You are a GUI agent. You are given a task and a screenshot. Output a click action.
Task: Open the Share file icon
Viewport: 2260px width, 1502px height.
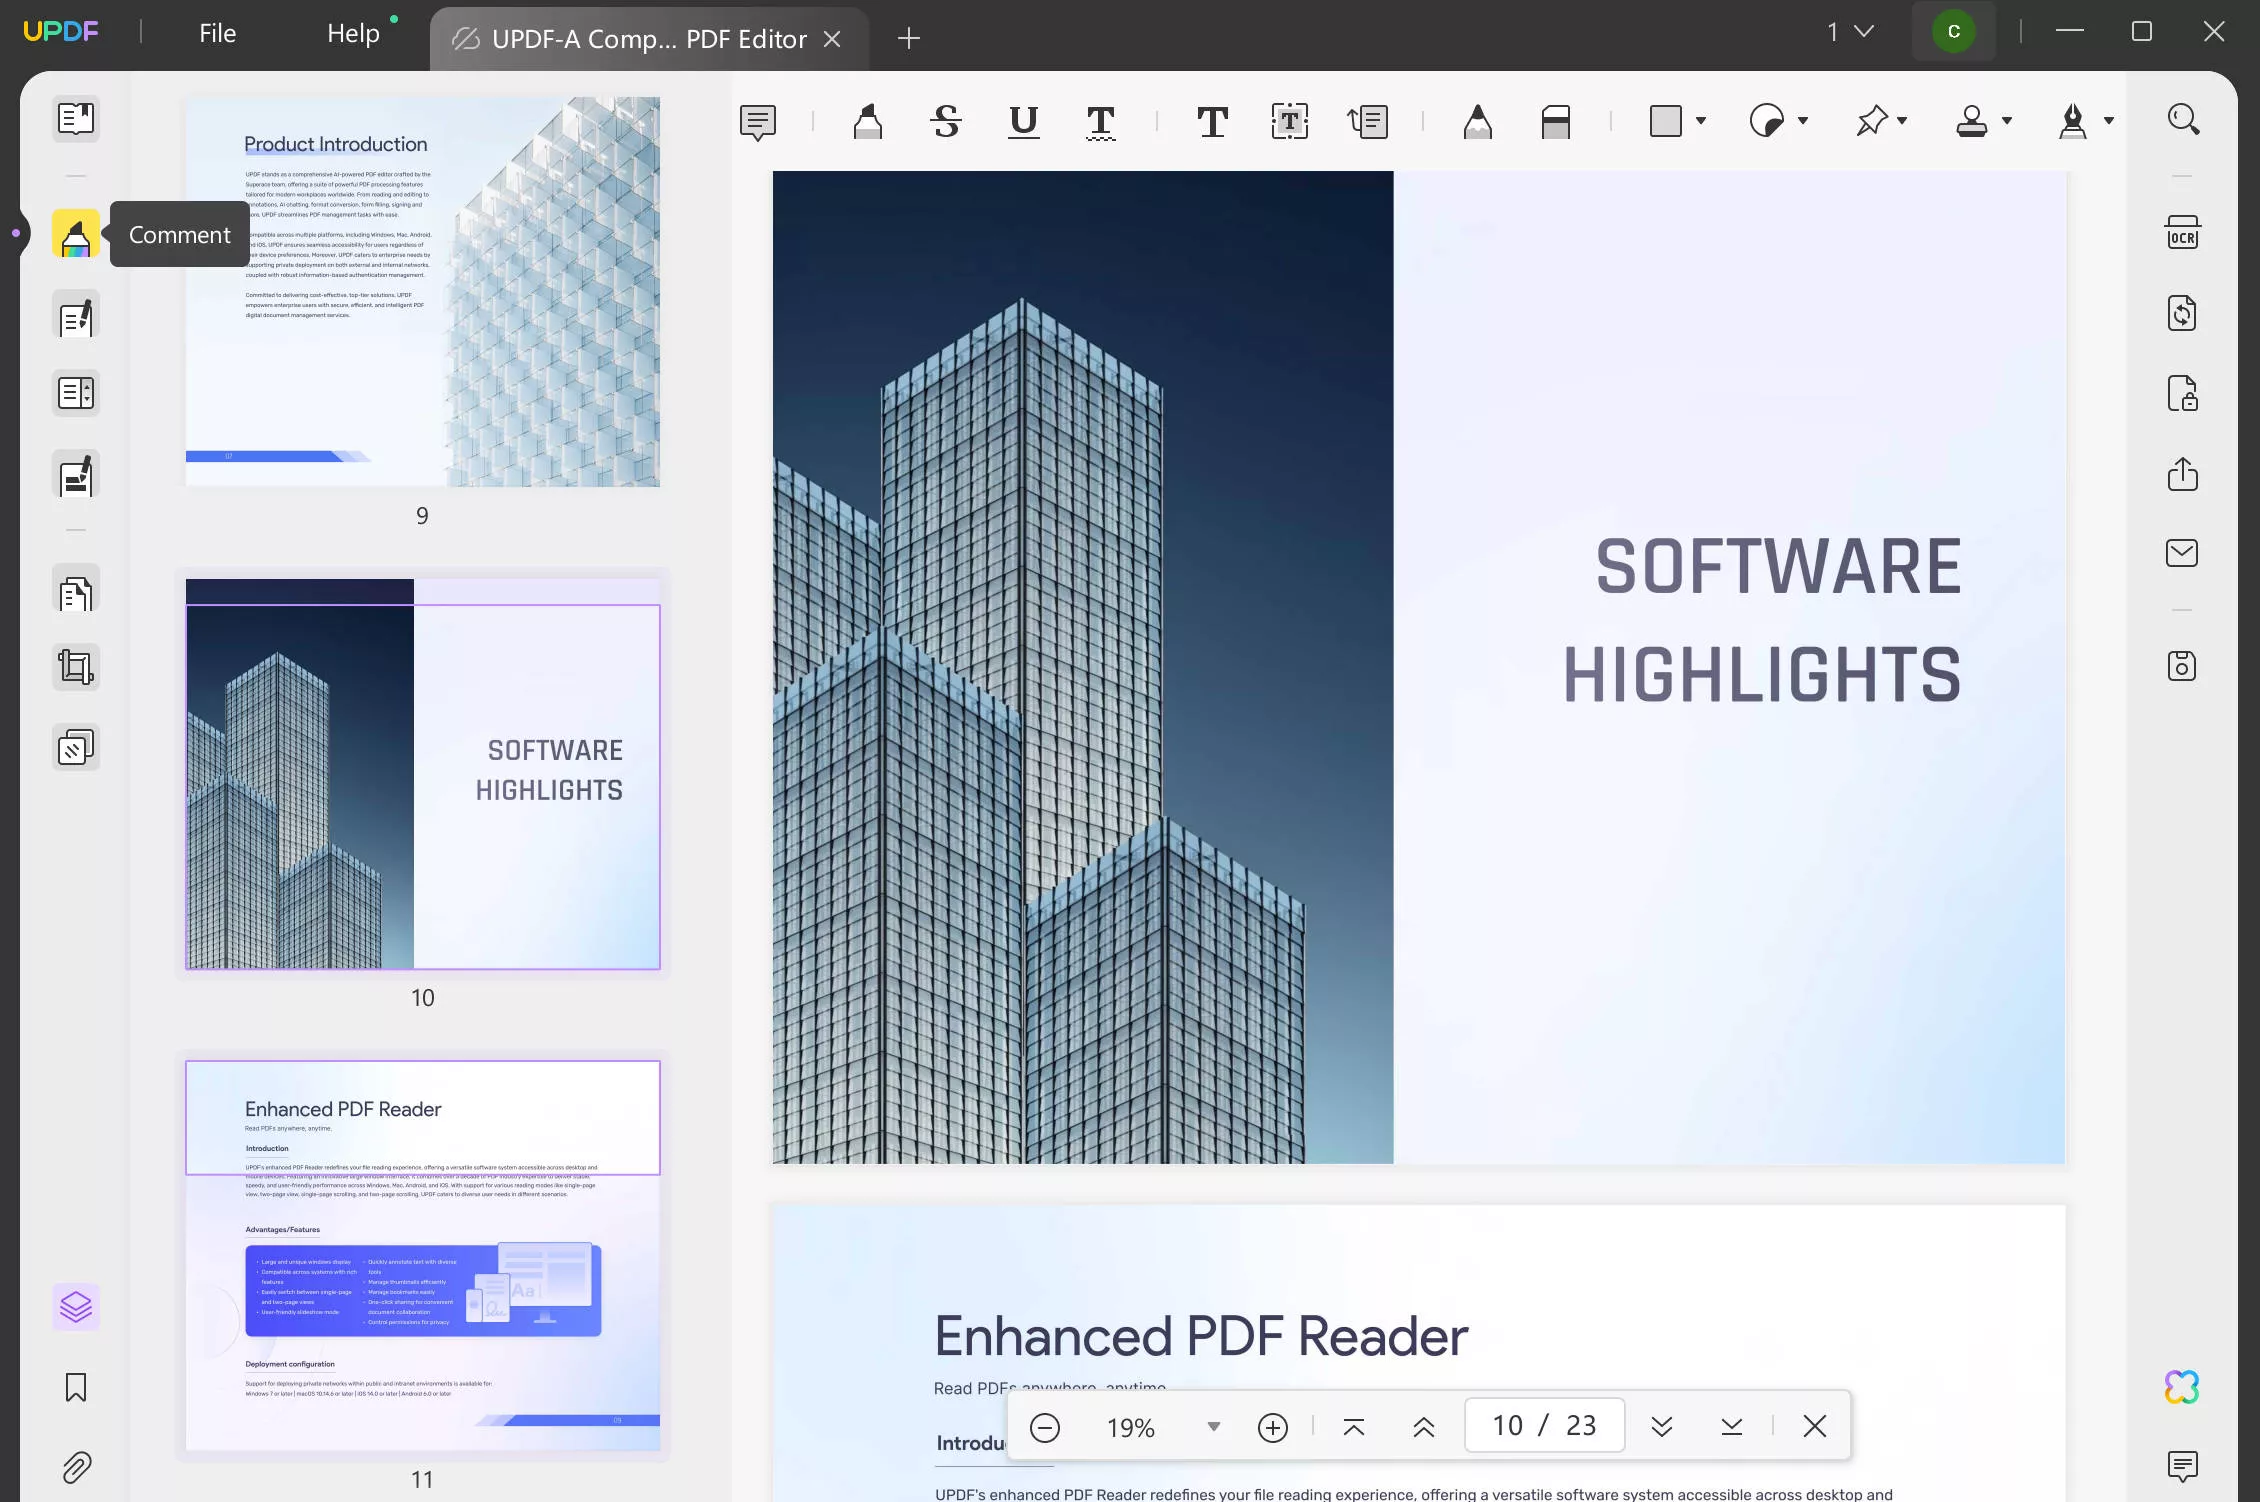click(x=2182, y=473)
